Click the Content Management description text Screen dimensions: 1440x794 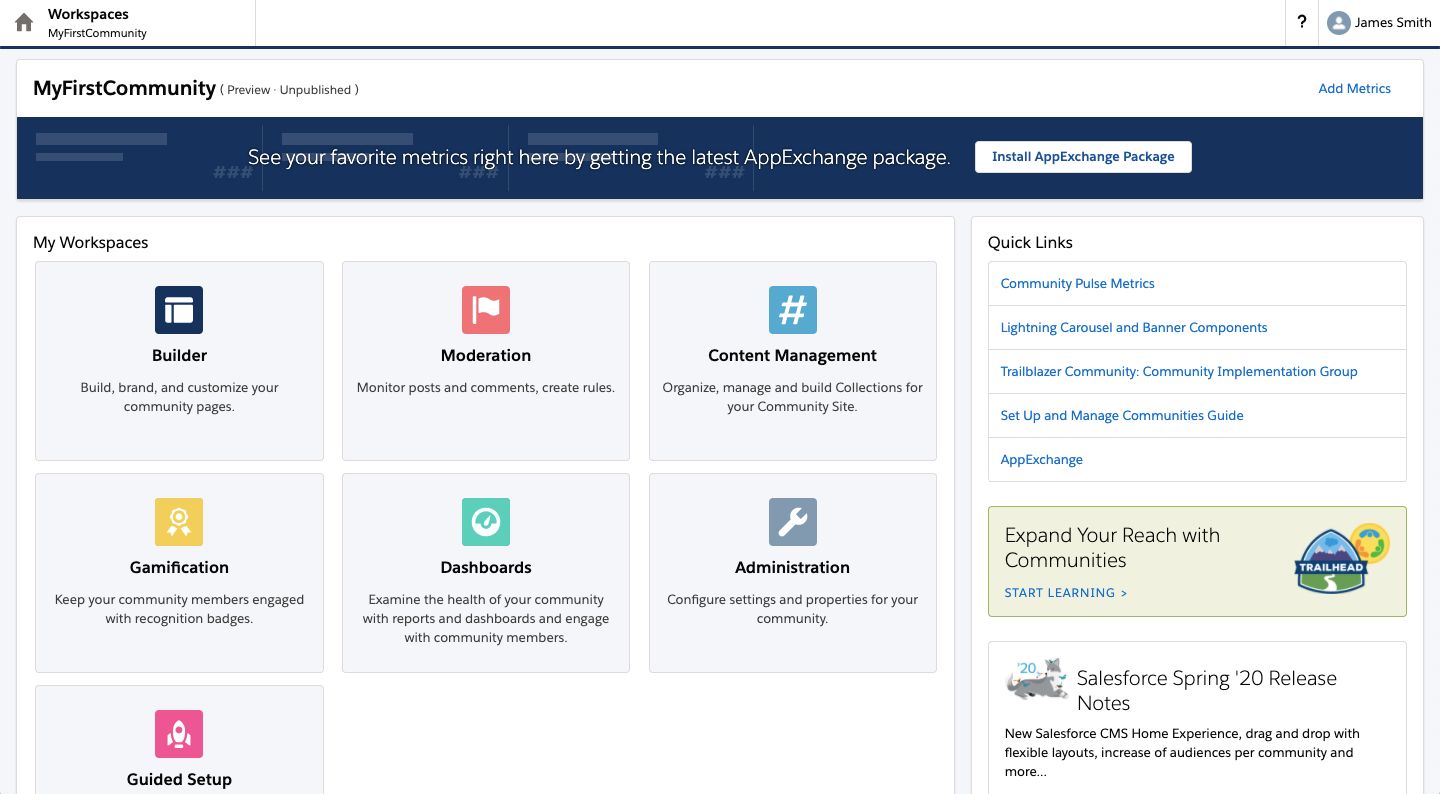tap(793, 397)
